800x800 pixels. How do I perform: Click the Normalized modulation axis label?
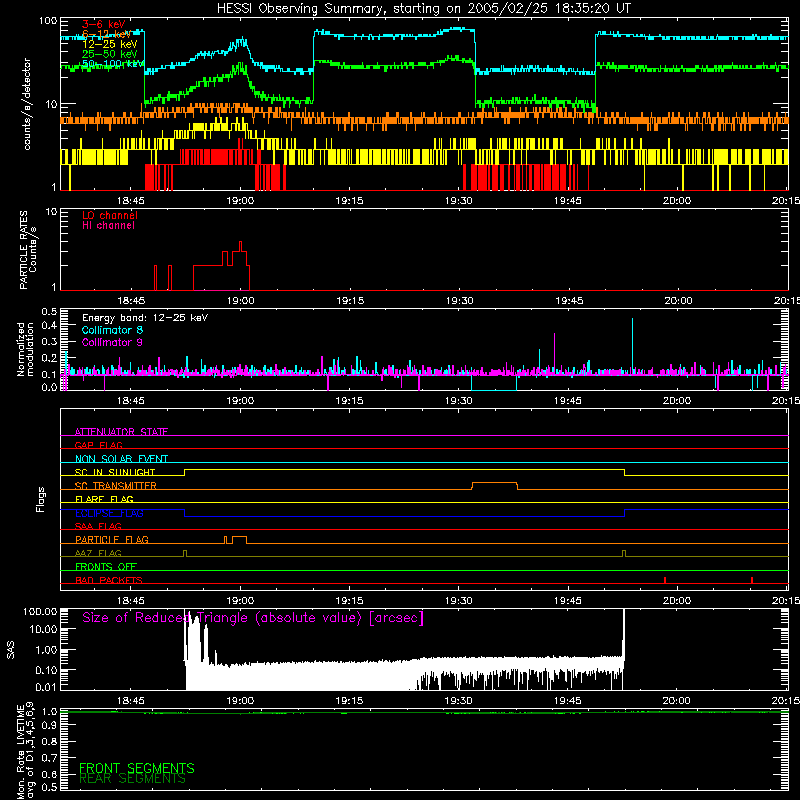tap(25, 349)
